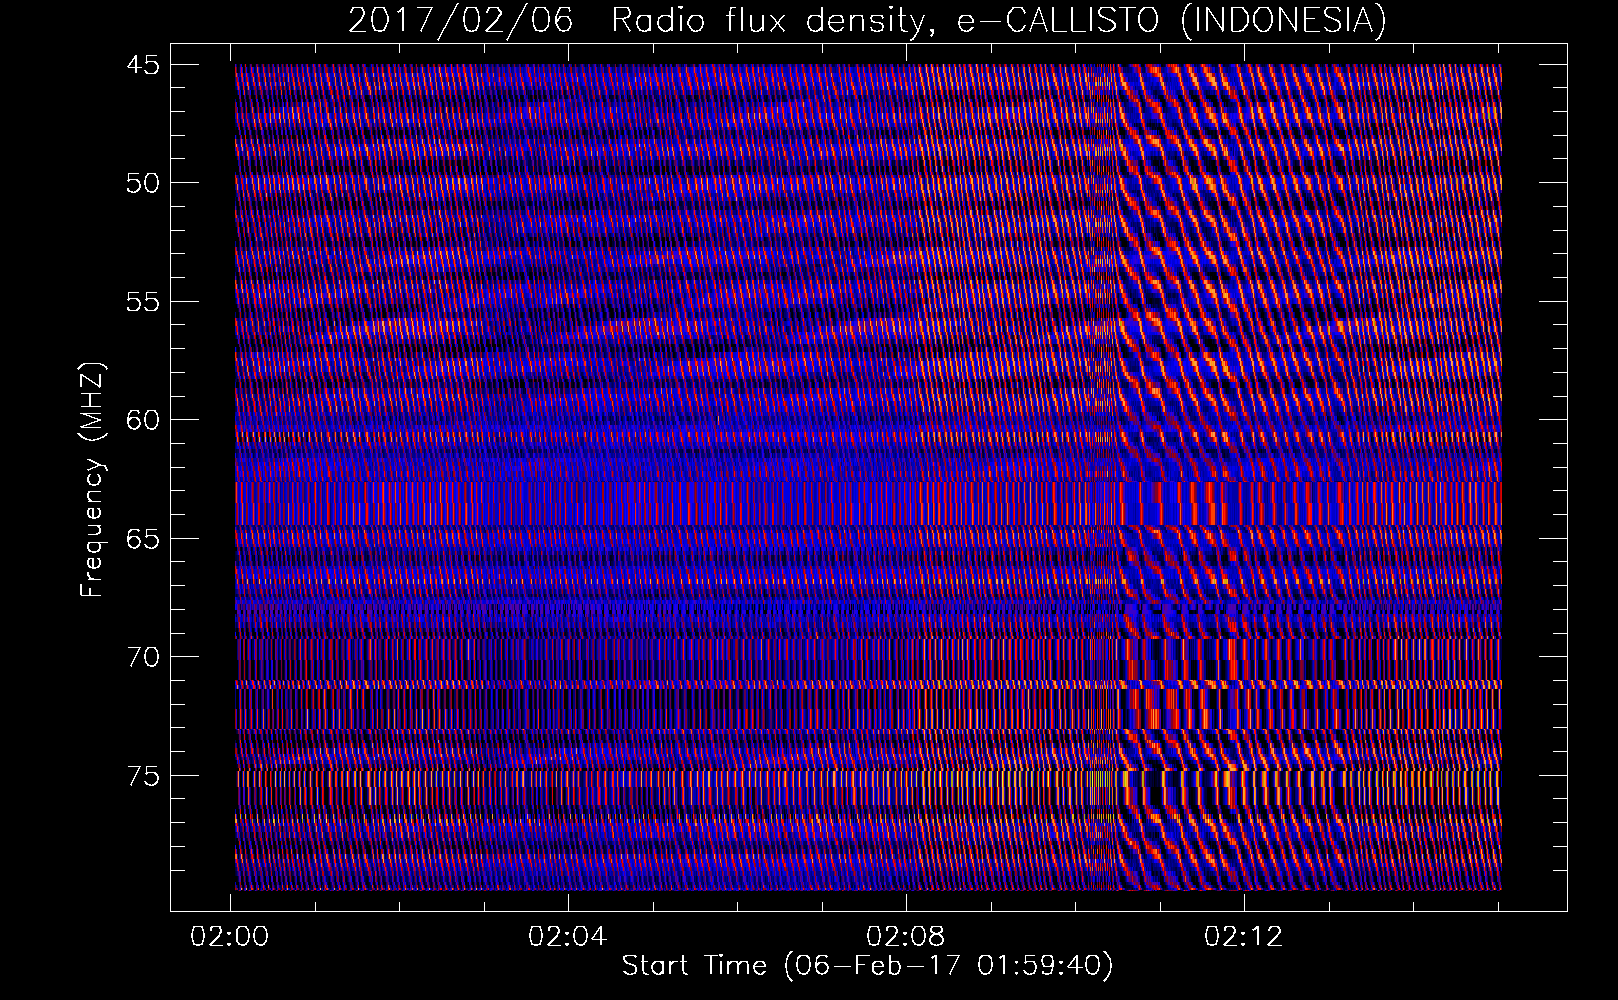
Task: Click the 'Start Time (06-Feb-17 01:59:40)' axis label
Action: [x=867, y=966]
